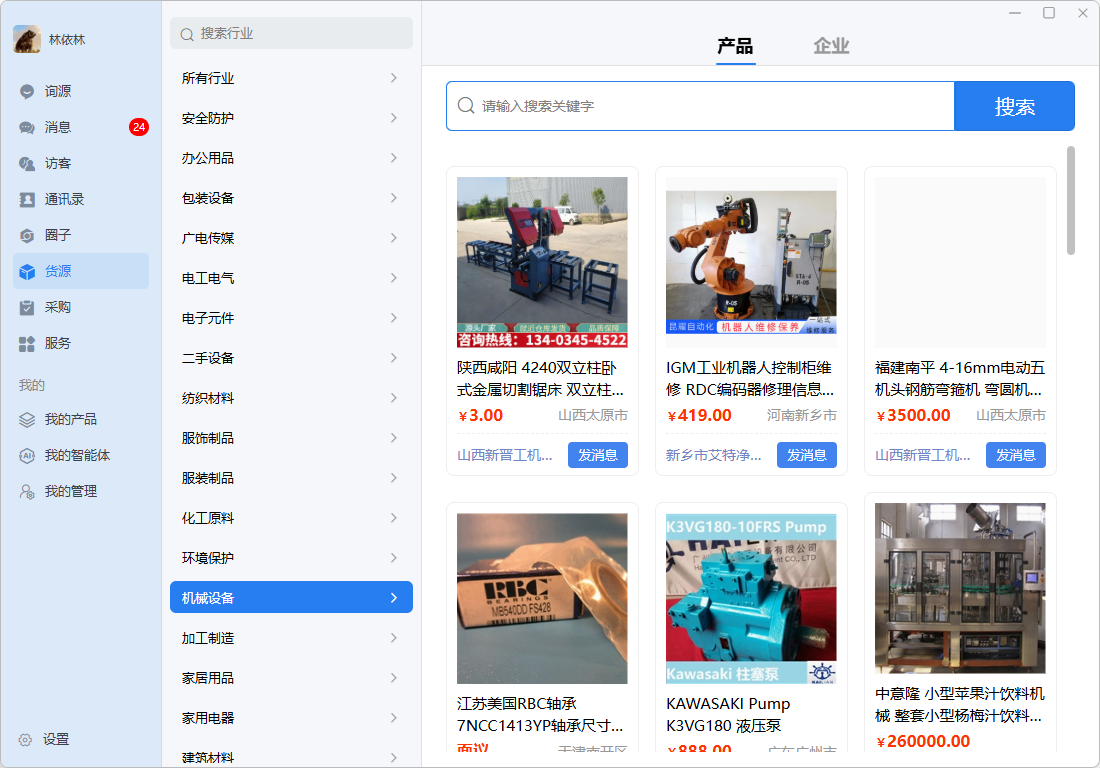Open the 圈子 circles icon
Screen dimensions: 1100x768
pos(27,235)
